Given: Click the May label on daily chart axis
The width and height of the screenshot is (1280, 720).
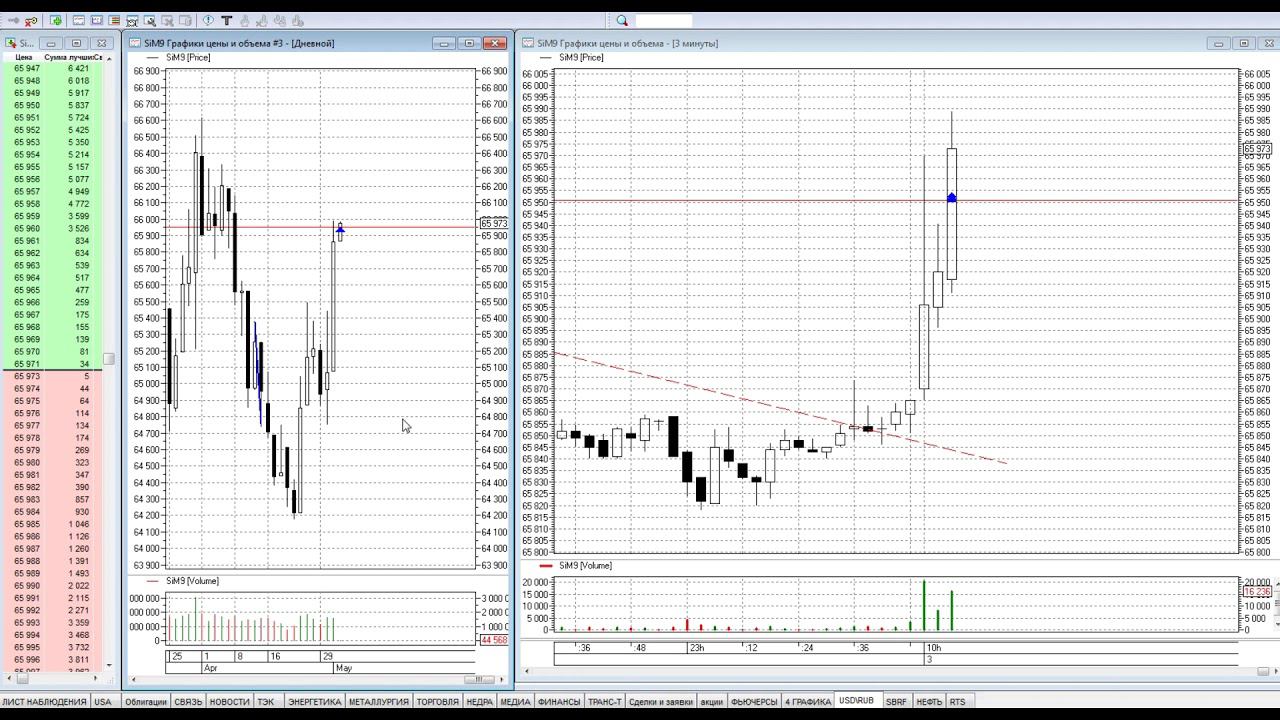Looking at the screenshot, I should [344, 667].
